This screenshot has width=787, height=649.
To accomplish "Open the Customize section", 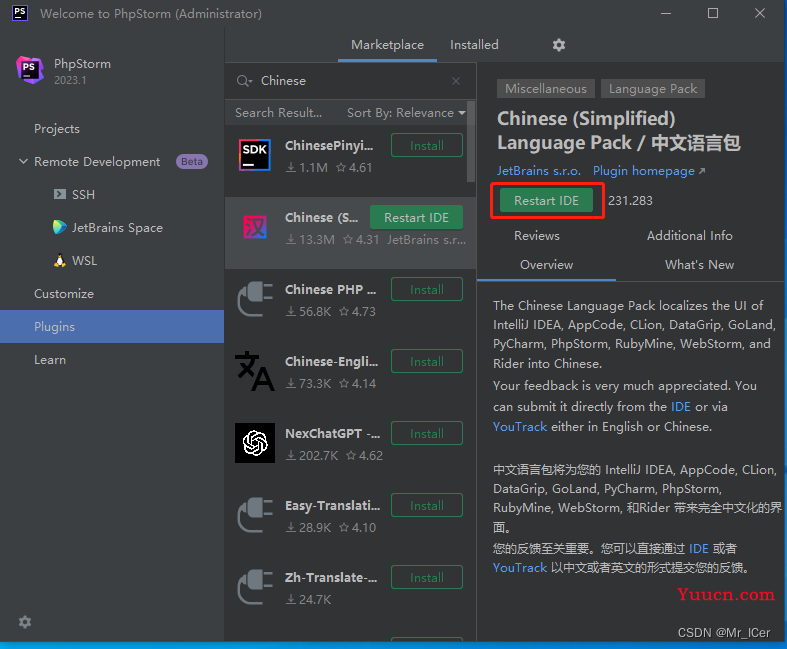I will tap(64, 294).
